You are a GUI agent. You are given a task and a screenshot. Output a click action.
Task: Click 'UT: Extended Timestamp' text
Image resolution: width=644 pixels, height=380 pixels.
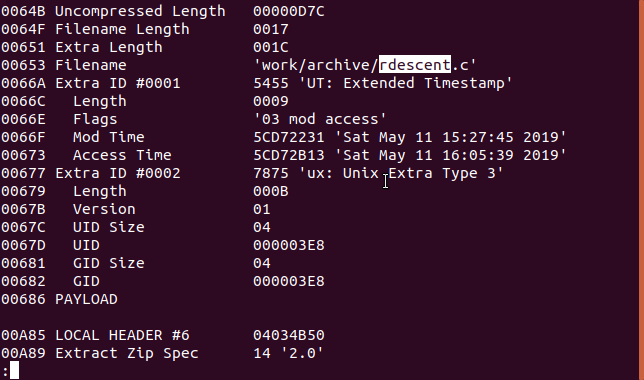406,83
